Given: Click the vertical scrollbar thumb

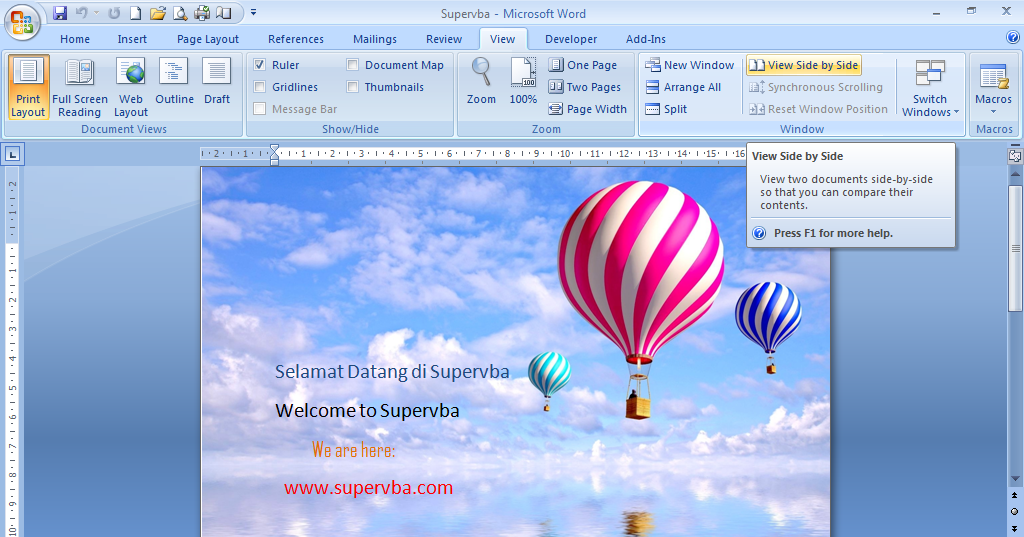Looking at the screenshot, I should 1015,248.
